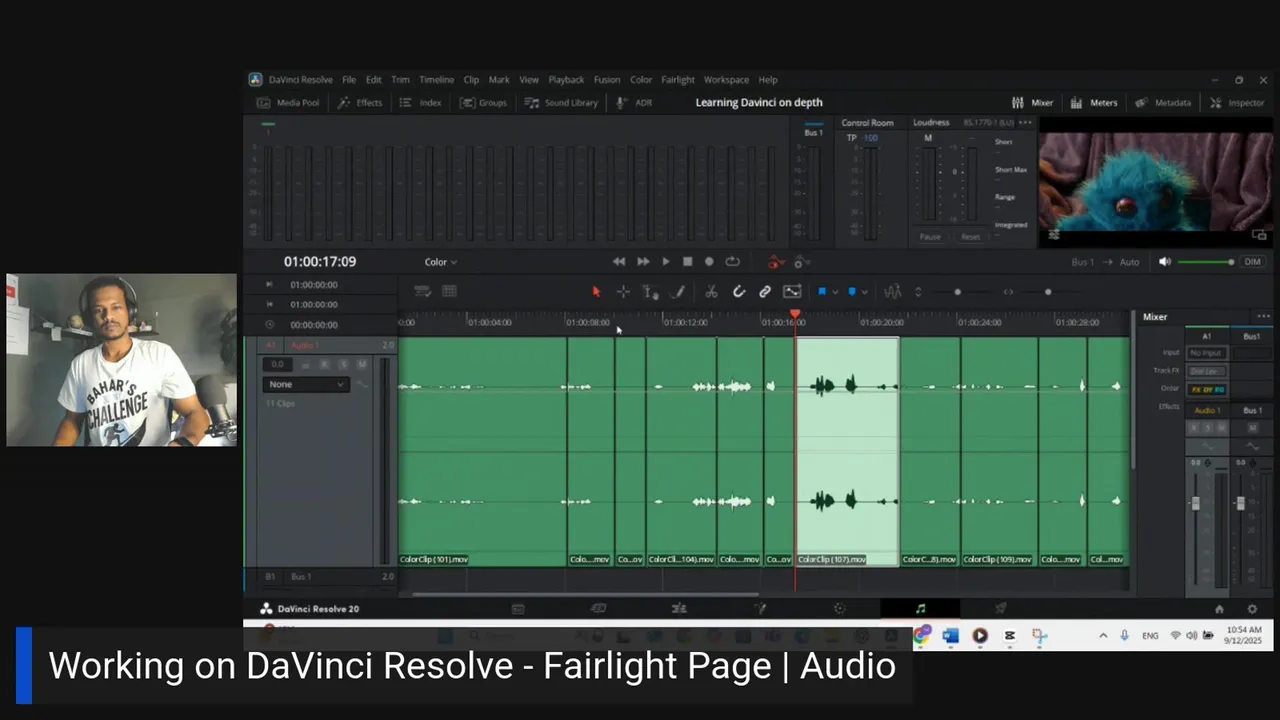Screen dimensions: 1280x720
Task: Open the Workspace menu
Action: [726, 80]
